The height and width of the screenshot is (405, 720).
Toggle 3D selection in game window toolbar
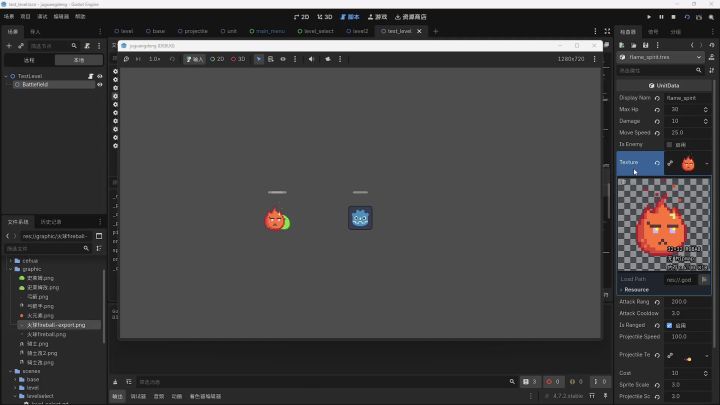[x=238, y=59]
